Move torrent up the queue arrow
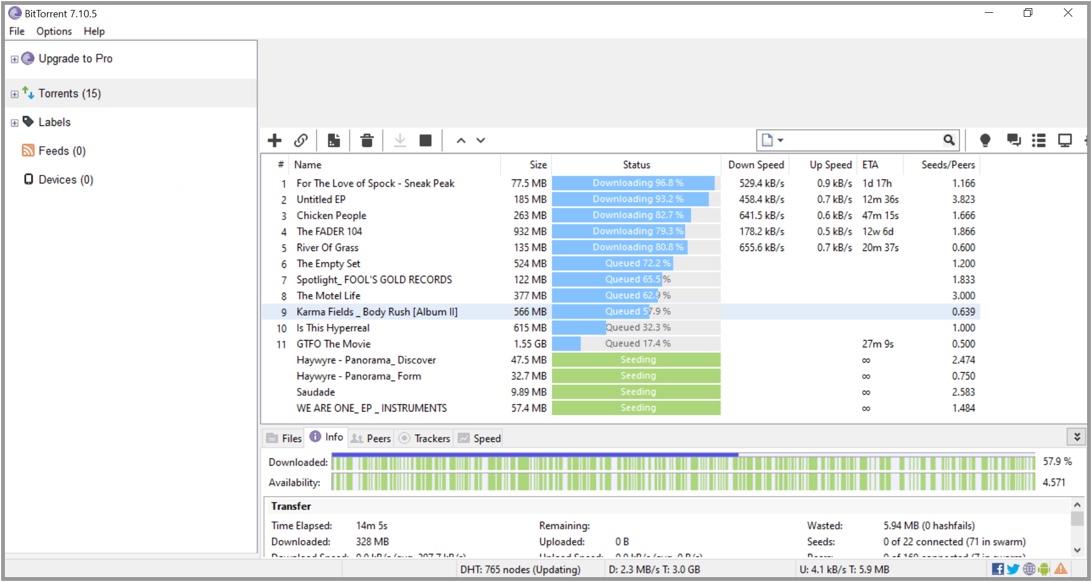 pos(461,141)
